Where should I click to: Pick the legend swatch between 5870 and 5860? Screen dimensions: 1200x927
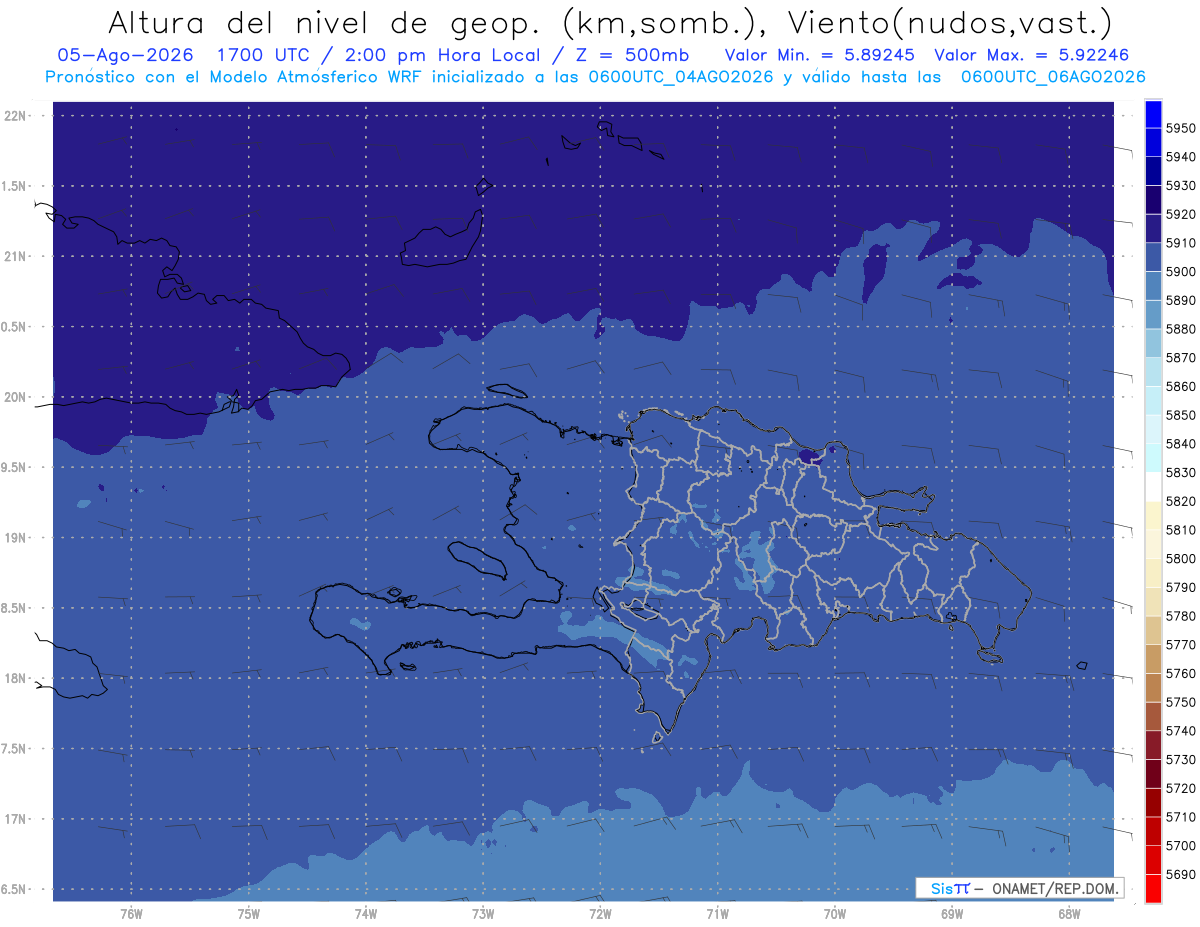(x=1153, y=372)
